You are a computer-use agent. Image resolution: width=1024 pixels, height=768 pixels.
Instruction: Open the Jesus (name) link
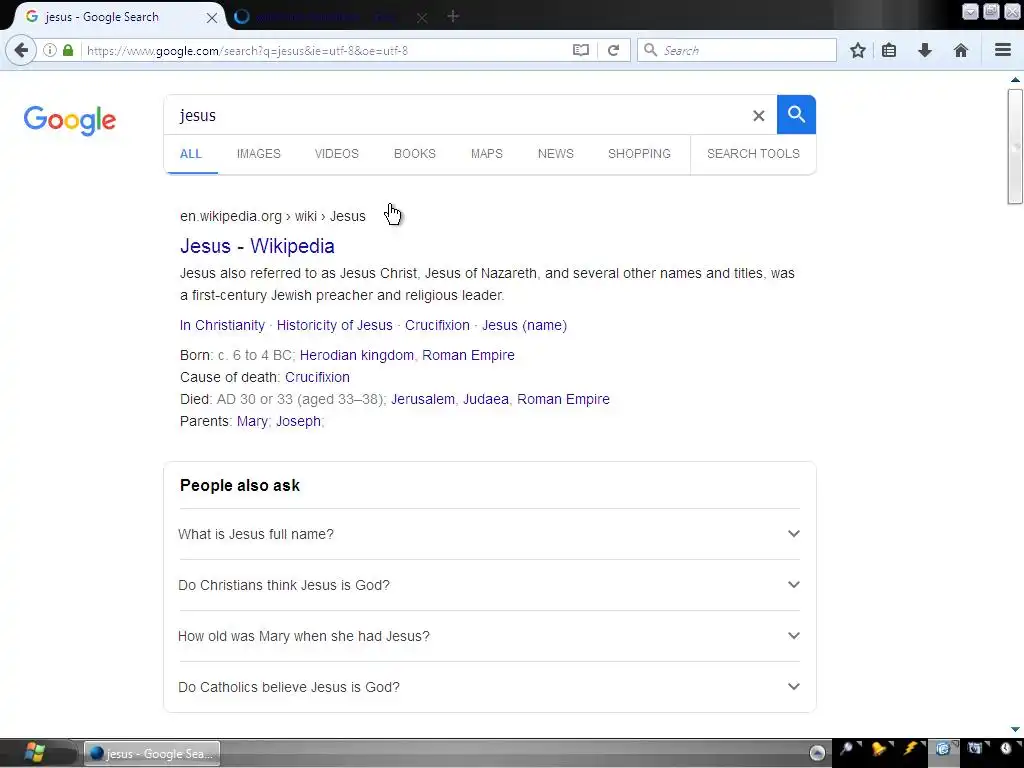pos(524,325)
